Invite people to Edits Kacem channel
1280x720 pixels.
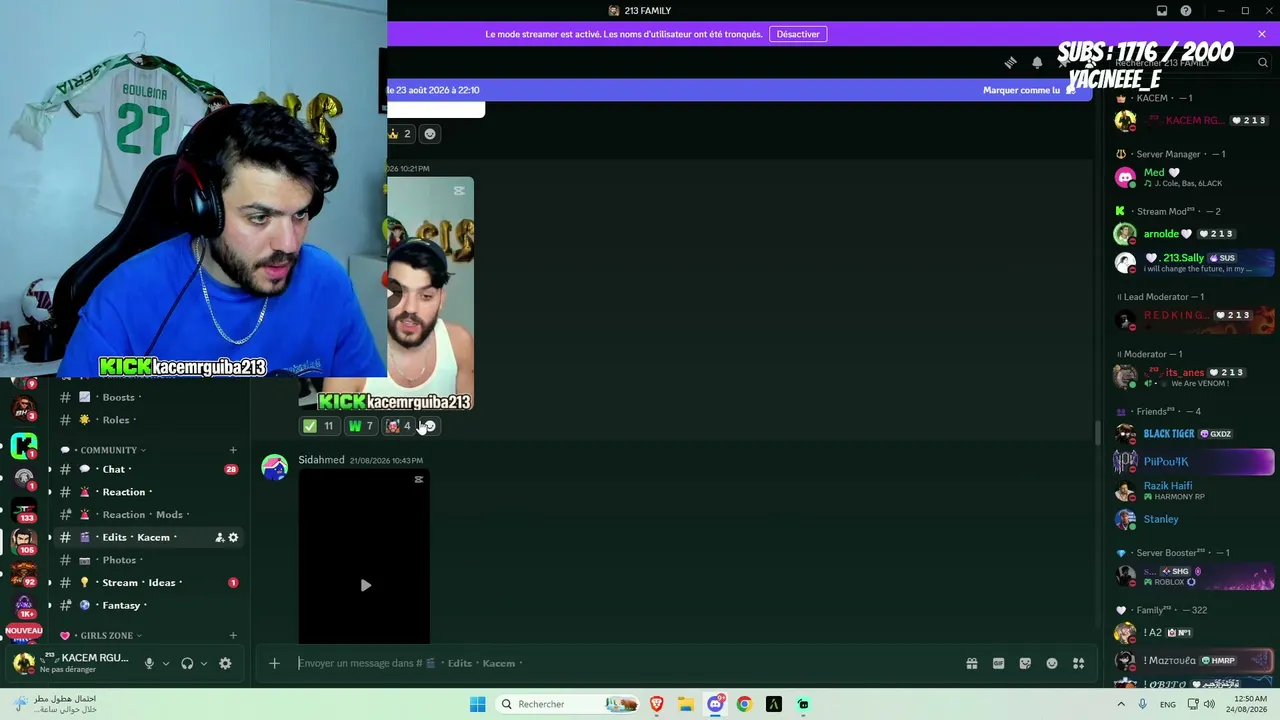click(219, 537)
